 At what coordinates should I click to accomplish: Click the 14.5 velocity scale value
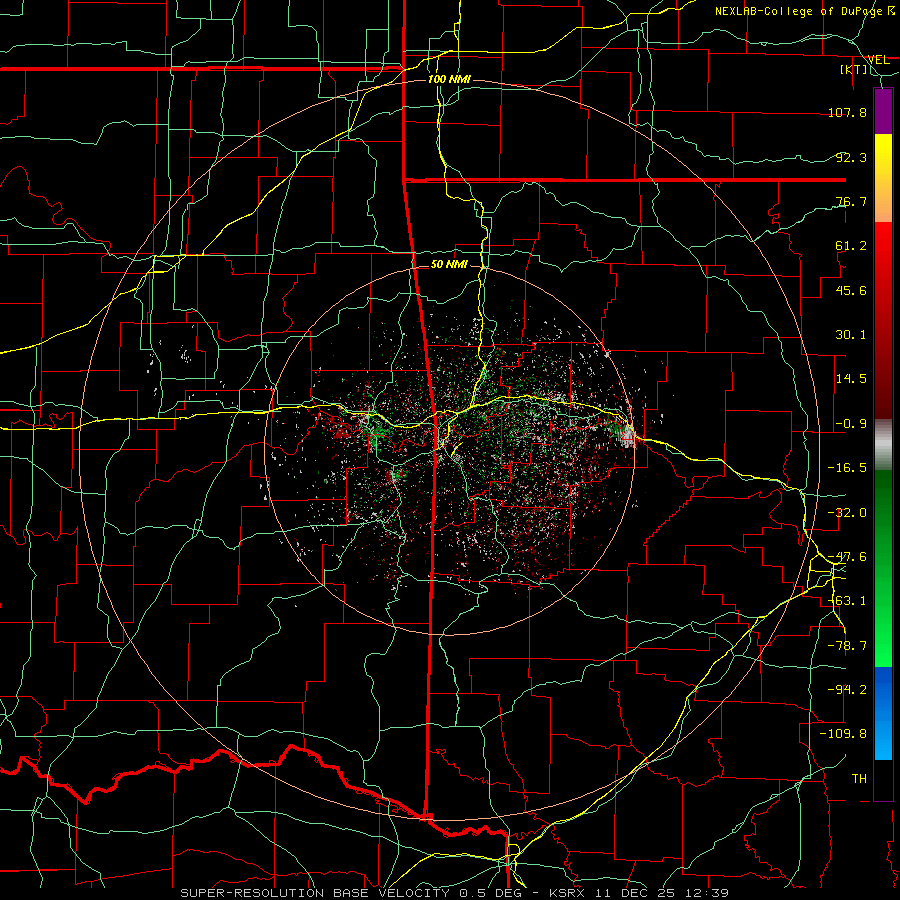pos(851,379)
